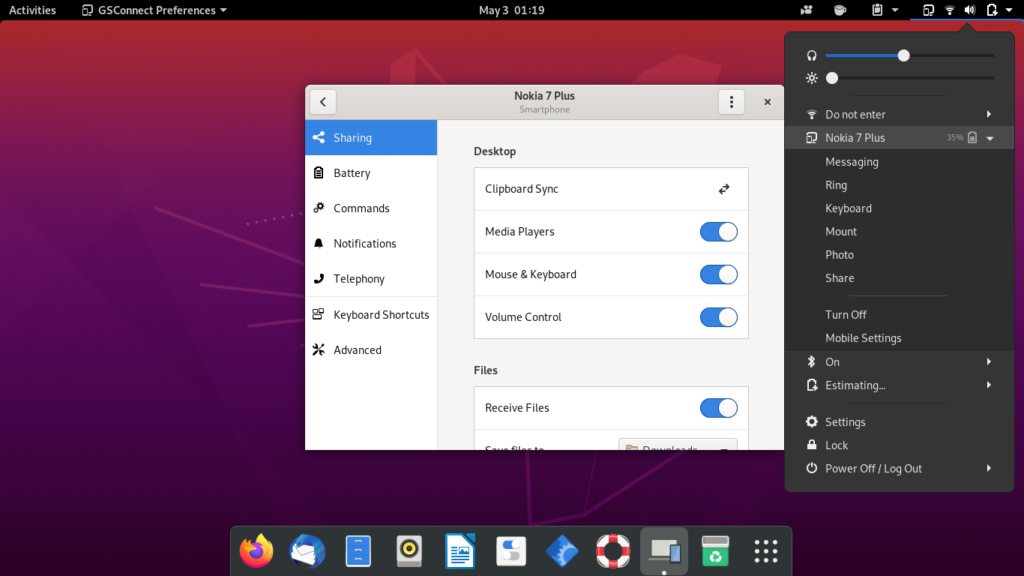Launch Firefox from the dock

point(256,551)
